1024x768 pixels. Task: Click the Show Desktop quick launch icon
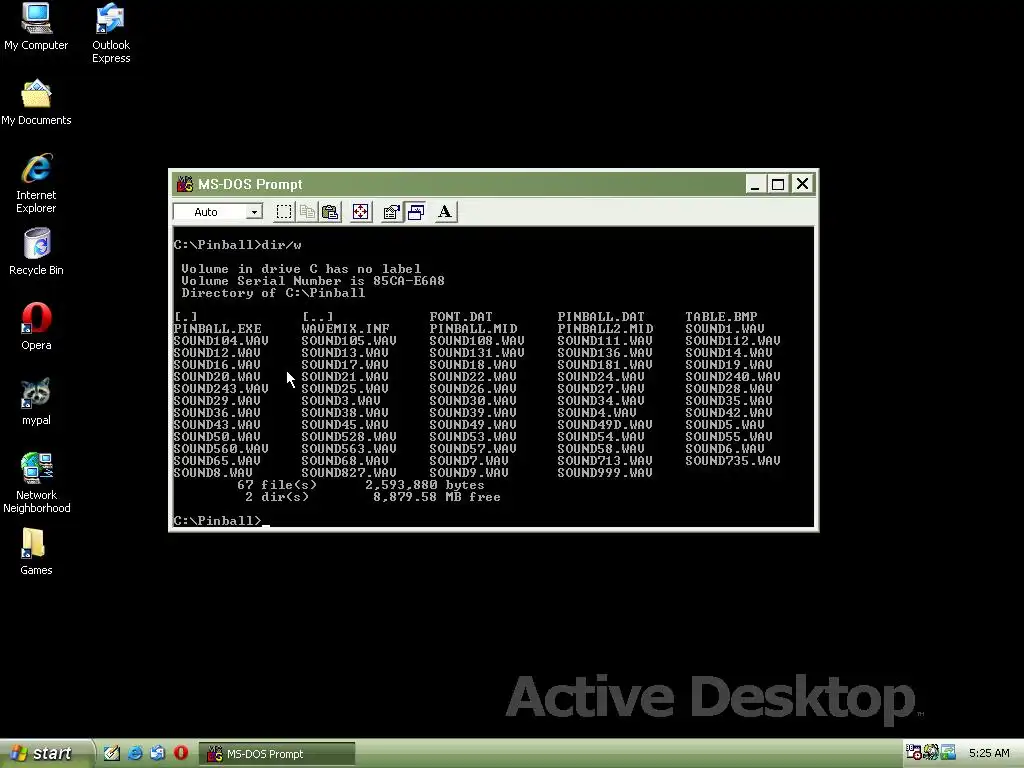112,753
